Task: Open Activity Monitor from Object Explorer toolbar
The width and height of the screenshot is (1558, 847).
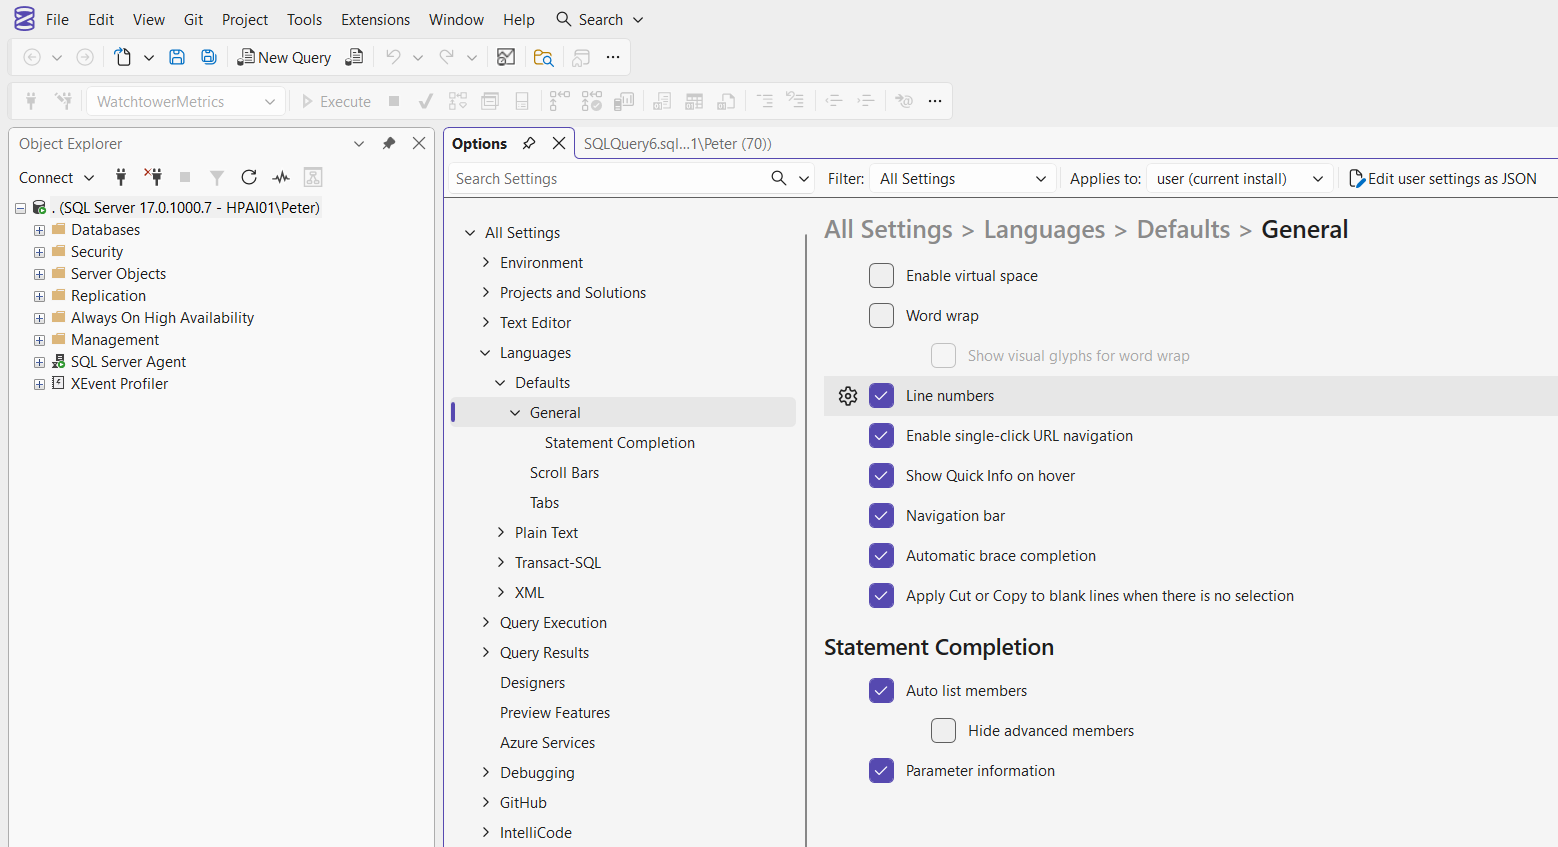Action: 281,177
